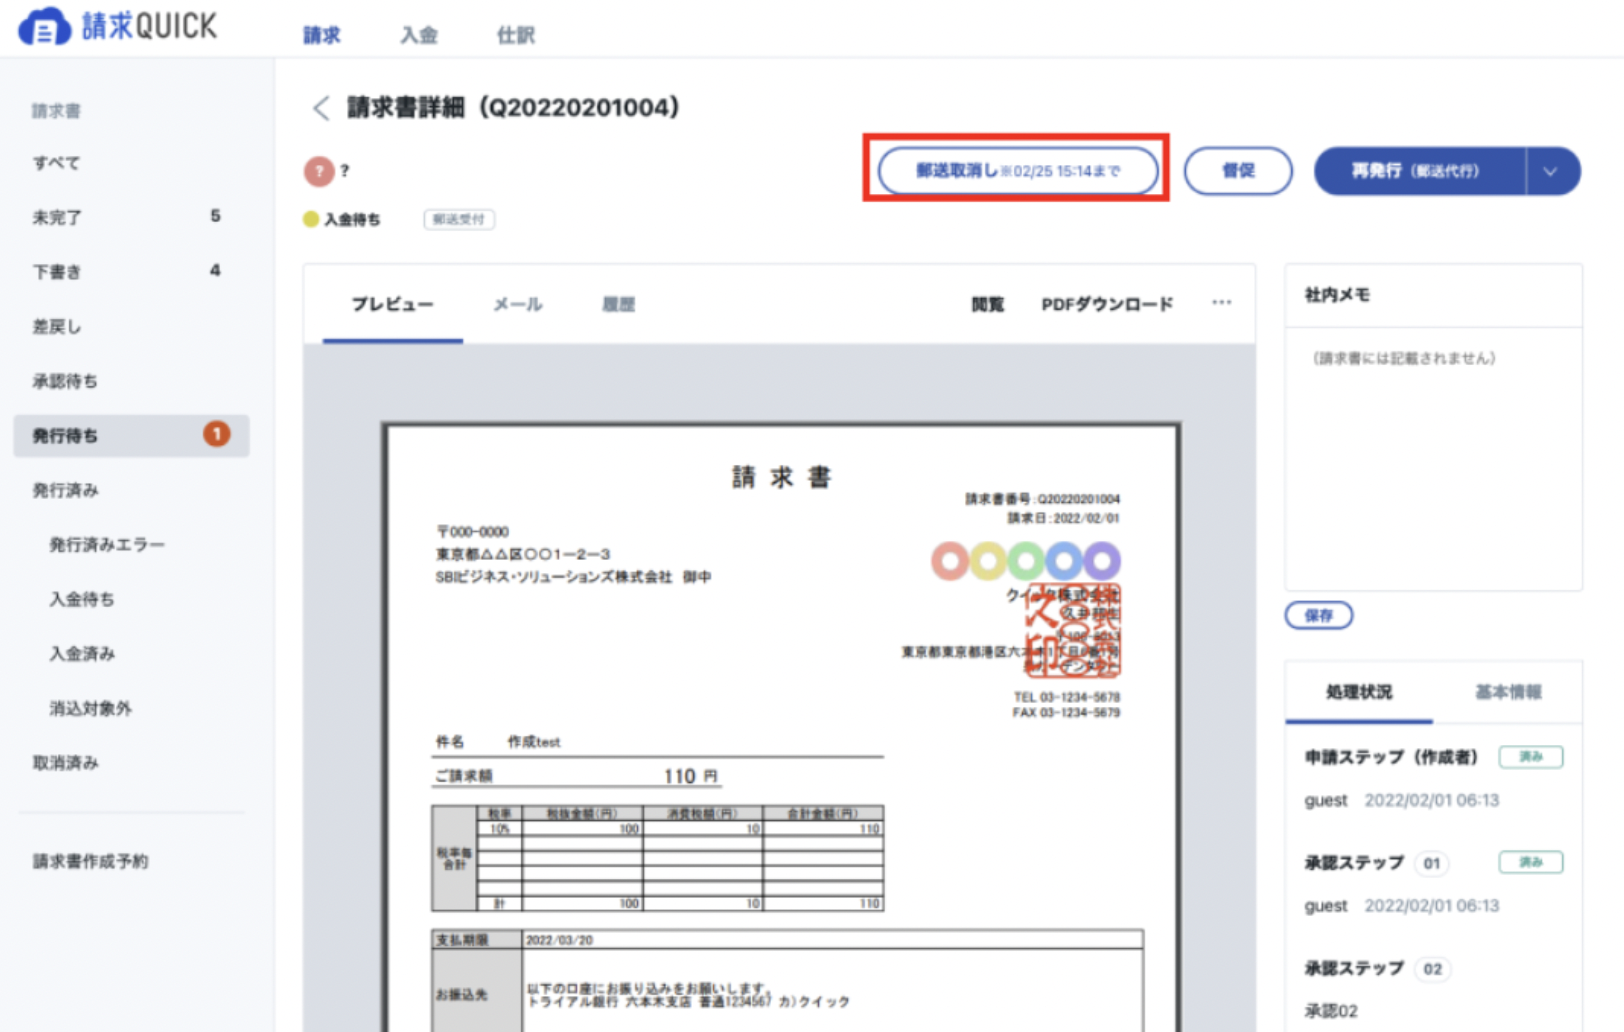Select 発行済みエラー in the sidebar

tap(131, 544)
